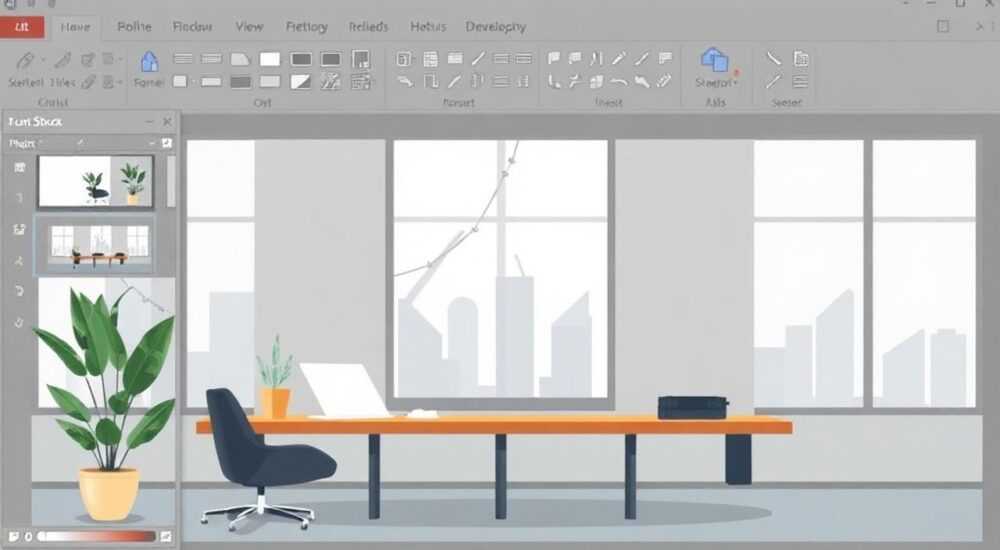Click the lines icon below the document icon
This screenshot has width=1000, height=550.
click(800, 81)
